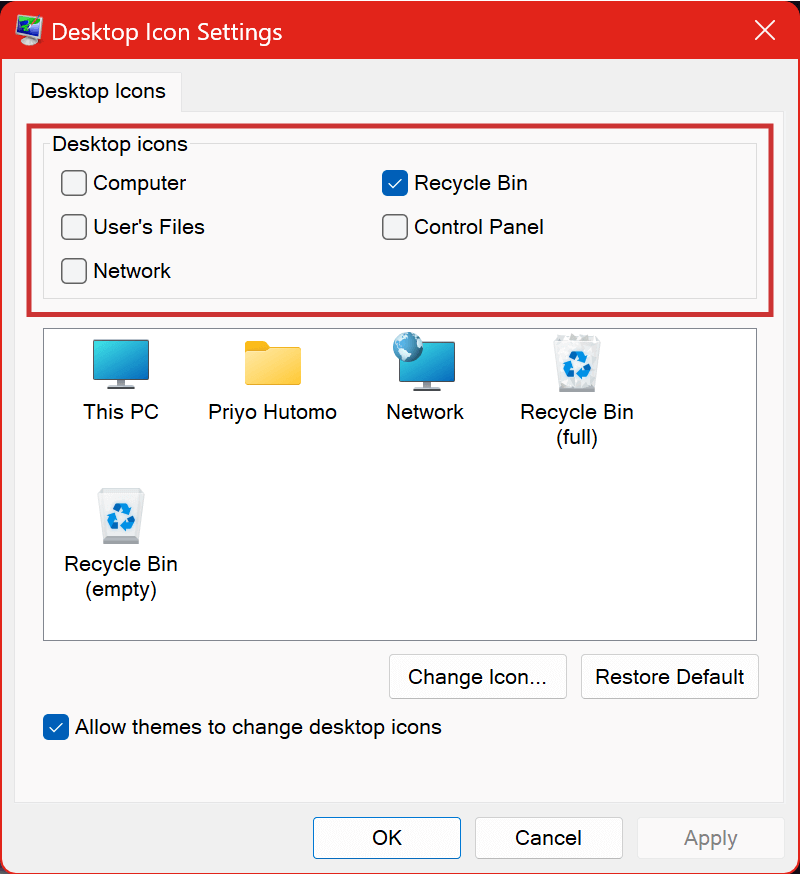The height and width of the screenshot is (874, 800).
Task: Toggle Allow themes to change desktop icons
Action: (56, 727)
